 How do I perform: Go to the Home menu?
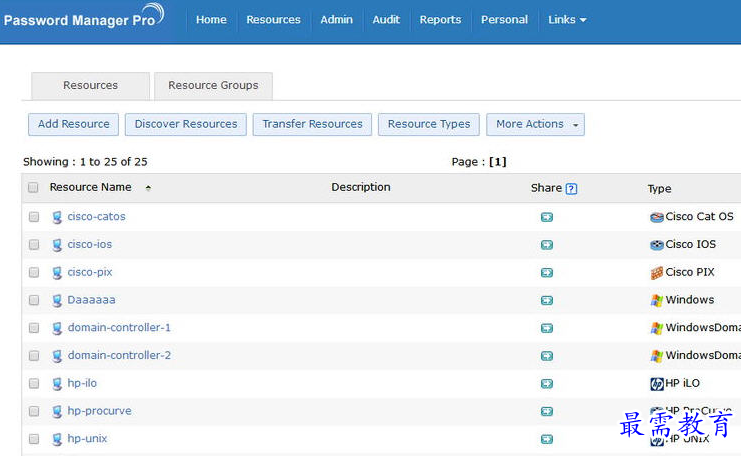tap(211, 20)
